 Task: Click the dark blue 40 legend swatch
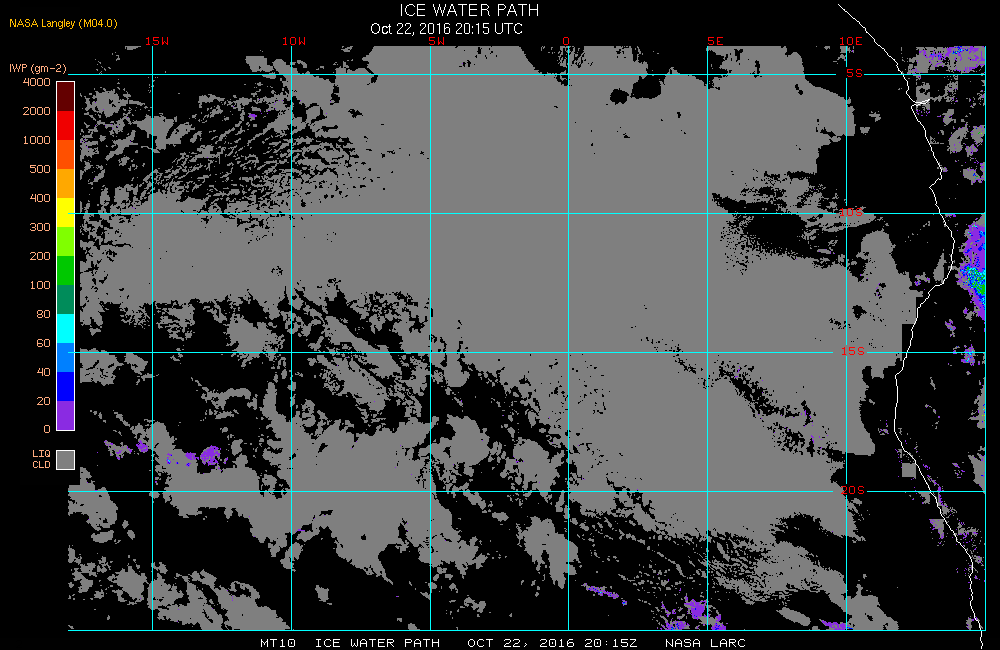point(66,387)
